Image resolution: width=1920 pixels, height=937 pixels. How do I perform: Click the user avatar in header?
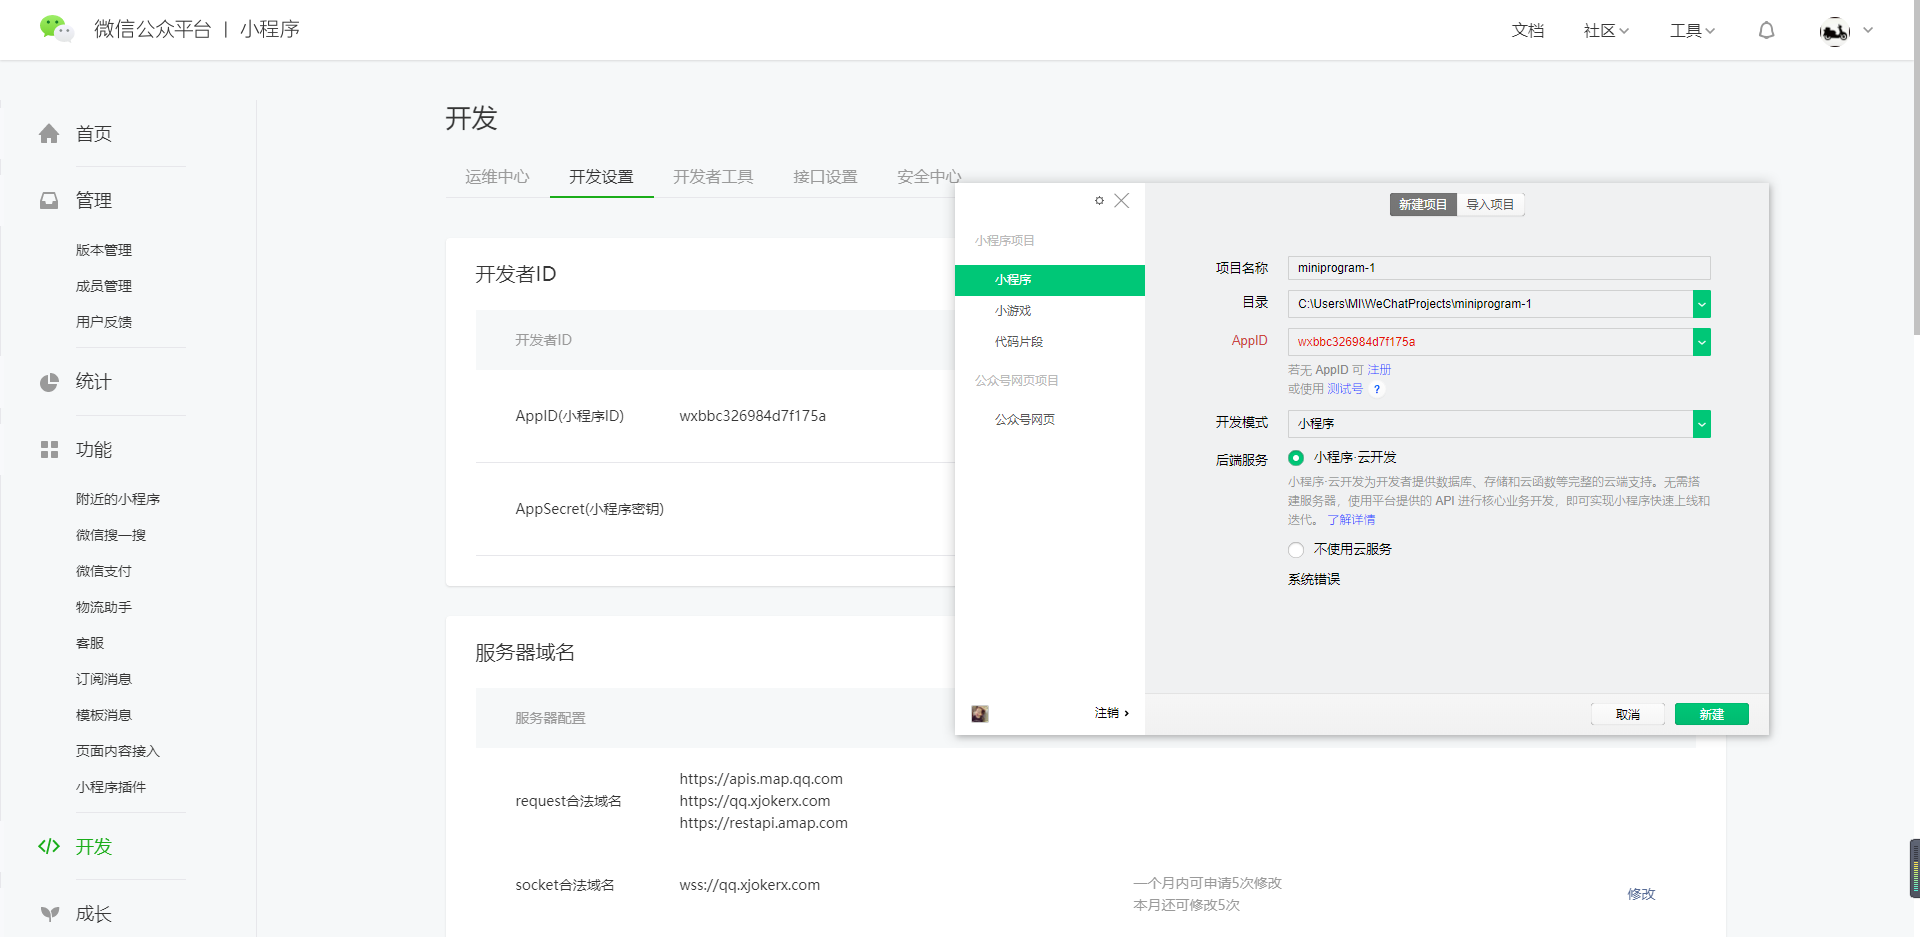1835,31
